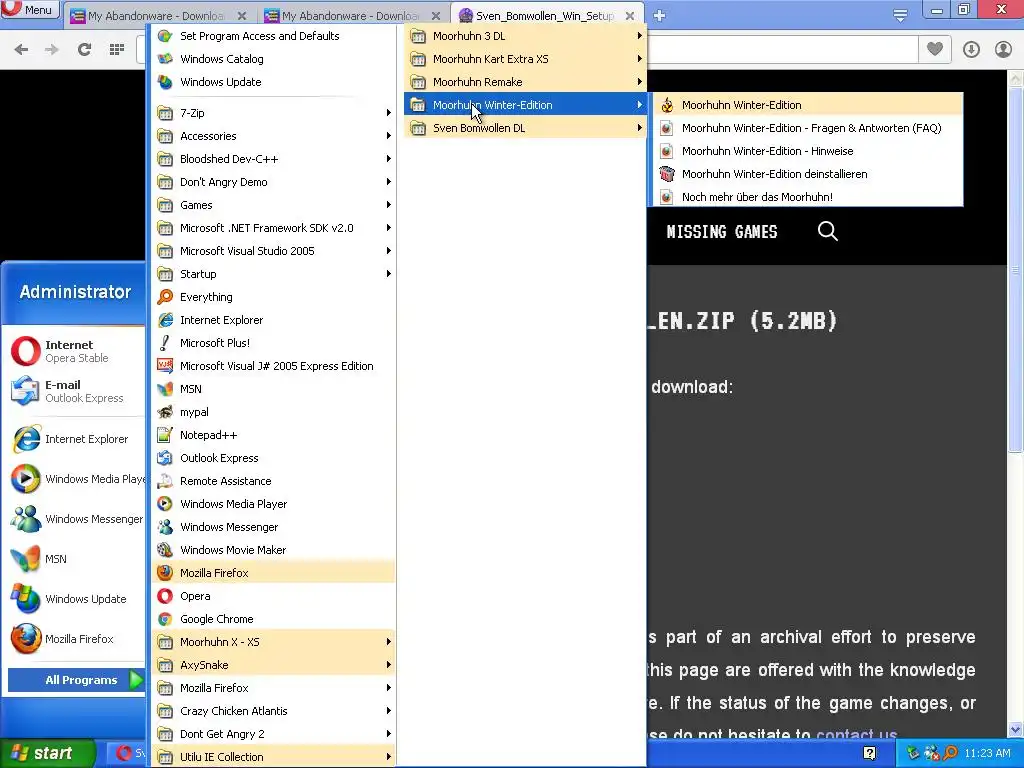The image size is (1024, 768).
Task: Expand Moorhuhn Kart Extra XS submenu arrow
Action: click(x=639, y=59)
